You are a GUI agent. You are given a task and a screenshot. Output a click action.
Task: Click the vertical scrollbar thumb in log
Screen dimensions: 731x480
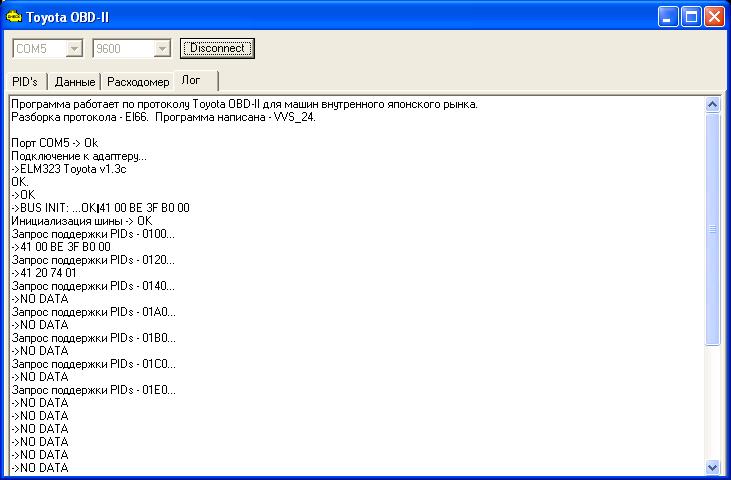tap(713, 228)
